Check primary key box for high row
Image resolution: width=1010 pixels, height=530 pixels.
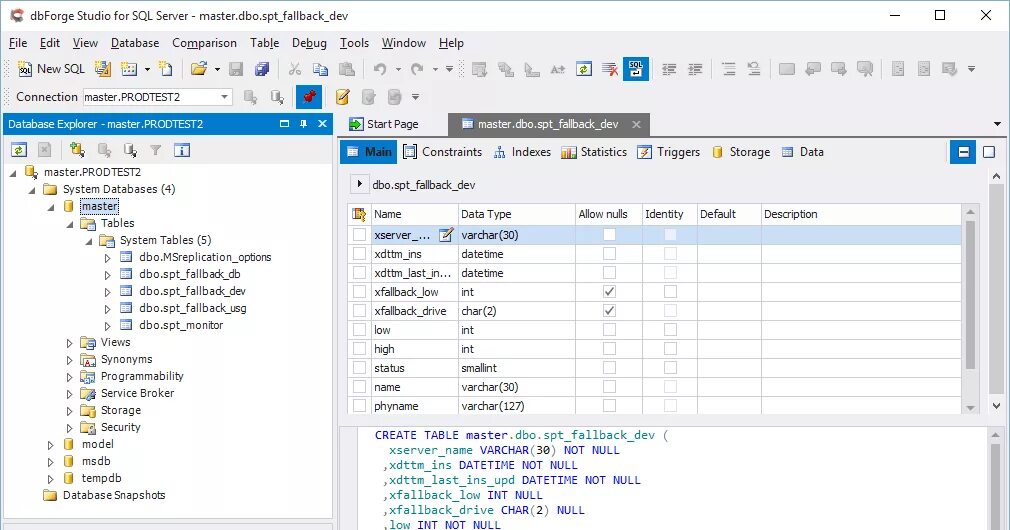click(x=359, y=349)
